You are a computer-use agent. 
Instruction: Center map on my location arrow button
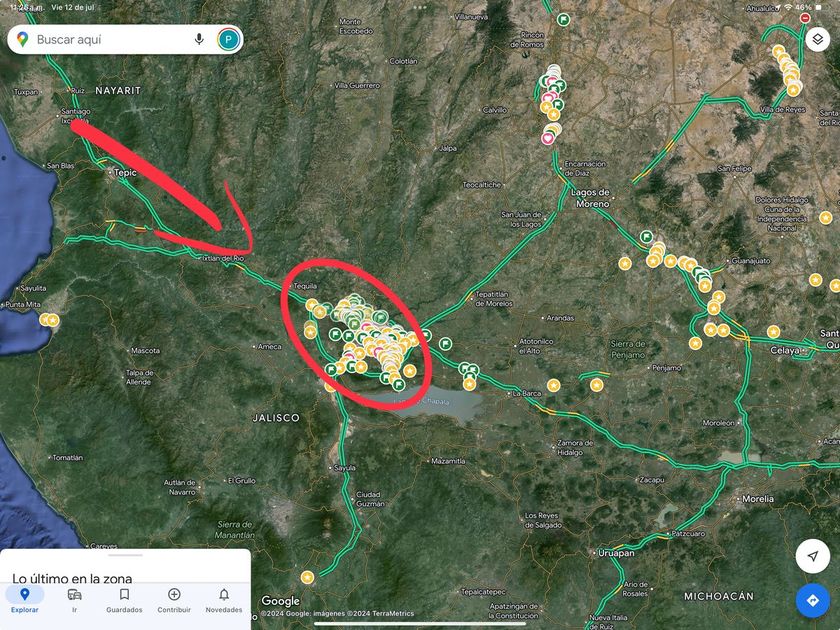[x=813, y=556]
